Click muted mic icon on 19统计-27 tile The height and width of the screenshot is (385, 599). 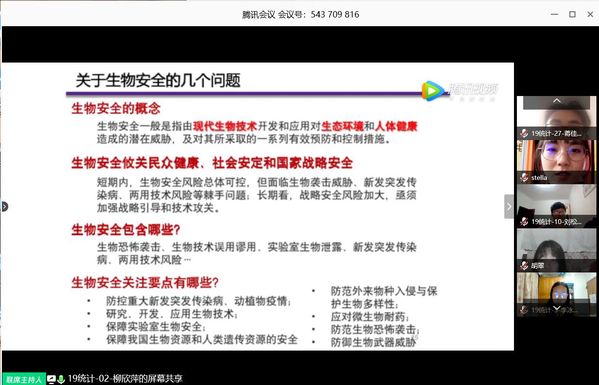525,133
